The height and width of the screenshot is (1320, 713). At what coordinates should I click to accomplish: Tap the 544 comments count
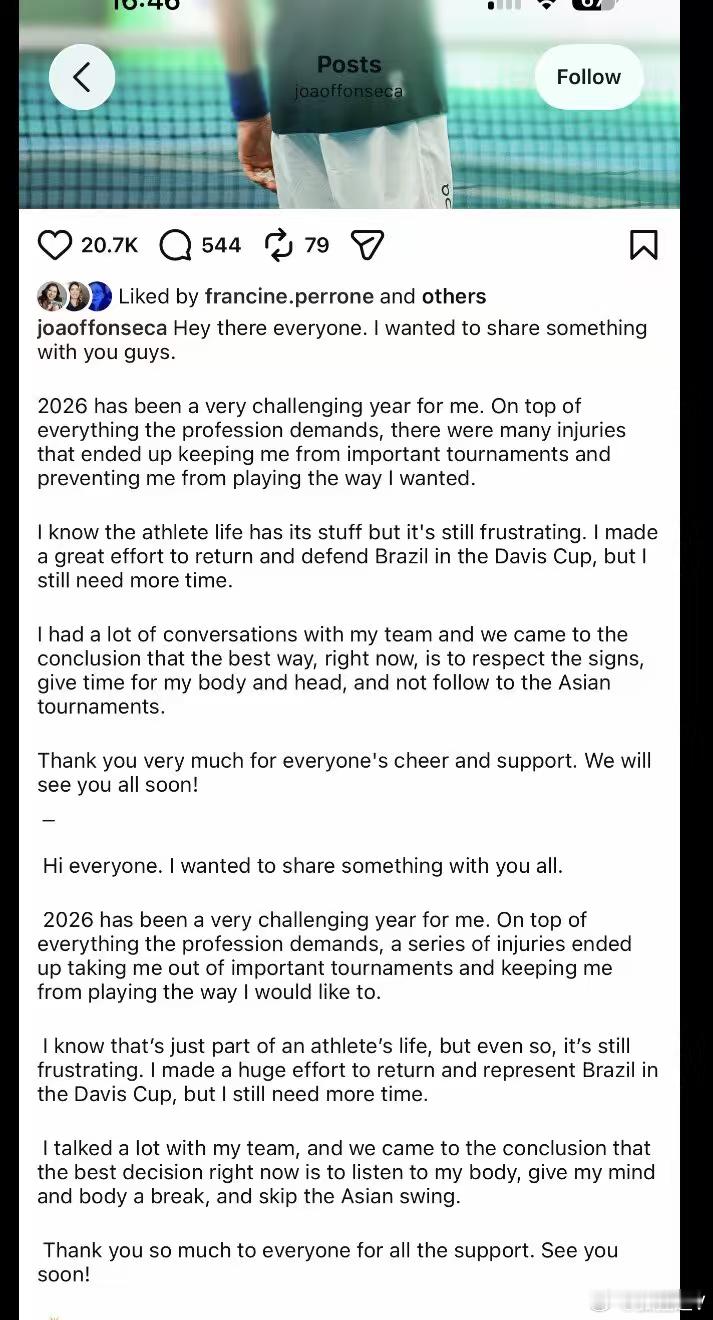click(221, 245)
